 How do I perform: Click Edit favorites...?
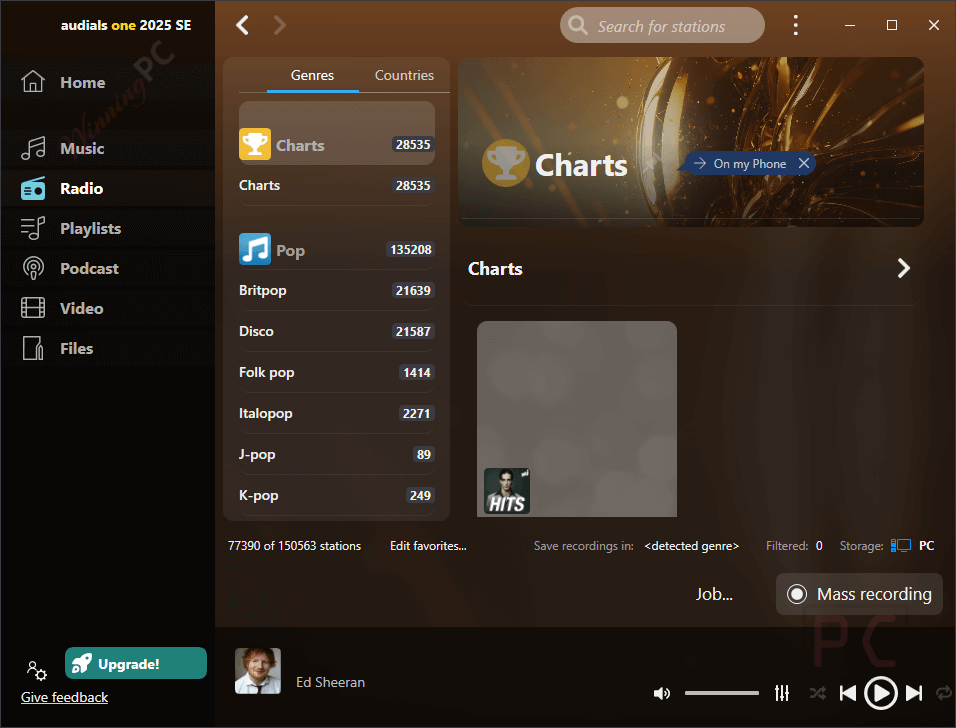(x=428, y=546)
